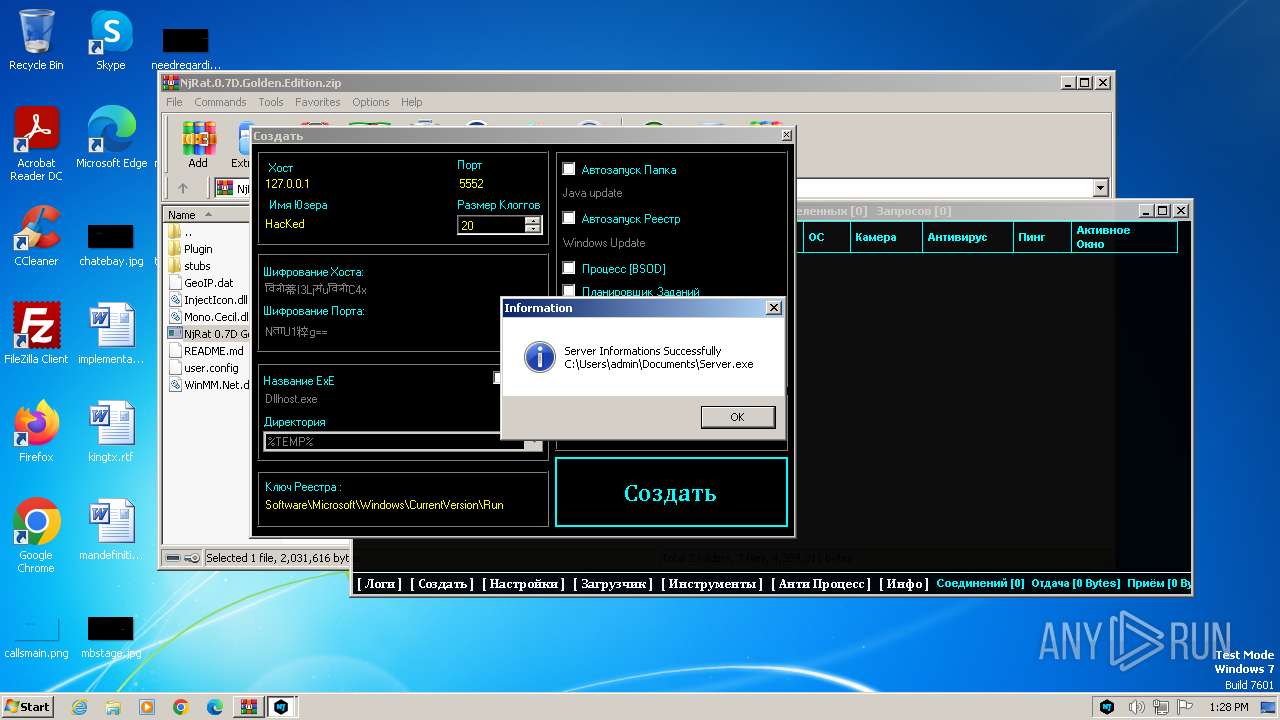Switch to [Анти Процесс] tab
Screen dimensions: 1280x720
pos(821,584)
